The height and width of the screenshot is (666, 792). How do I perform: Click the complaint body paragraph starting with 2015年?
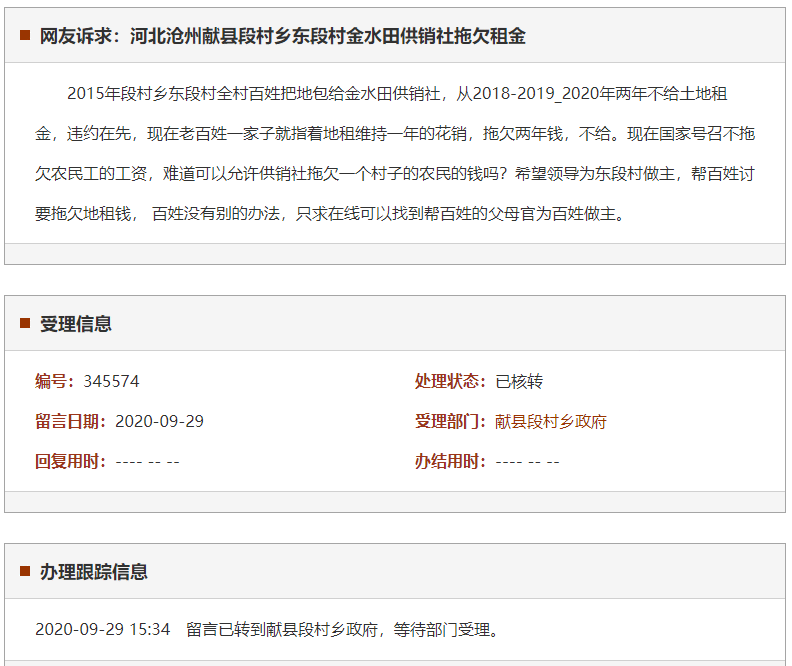coord(395,154)
